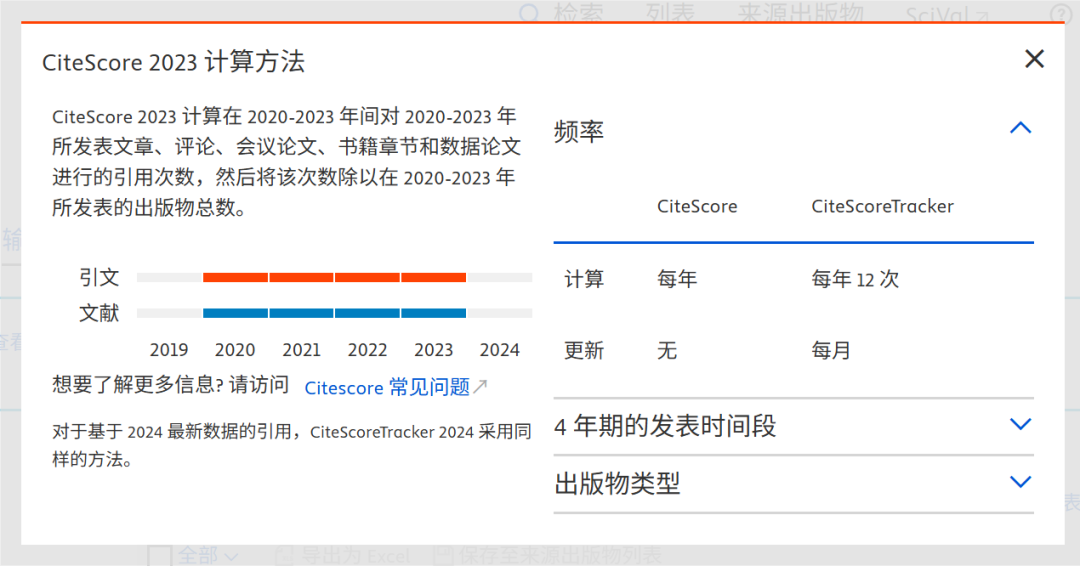Toggle the 全部 checkbox in background page
This screenshot has width=1080, height=566.
tap(160, 556)
